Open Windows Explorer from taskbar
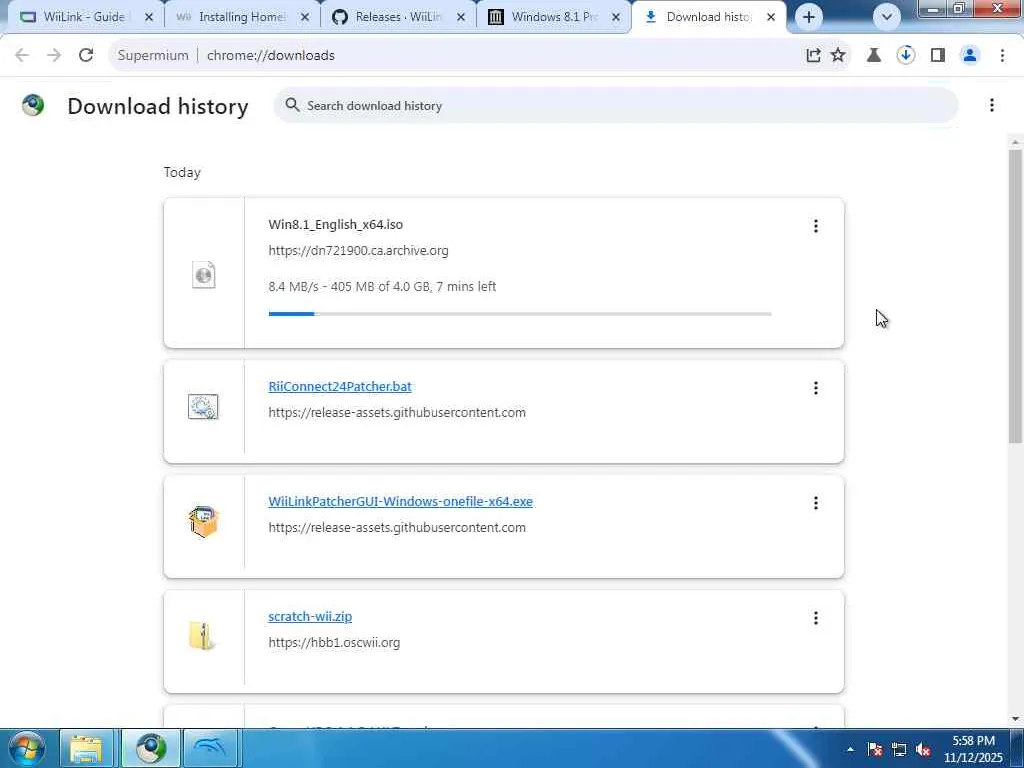 click(x=87, y=748)
